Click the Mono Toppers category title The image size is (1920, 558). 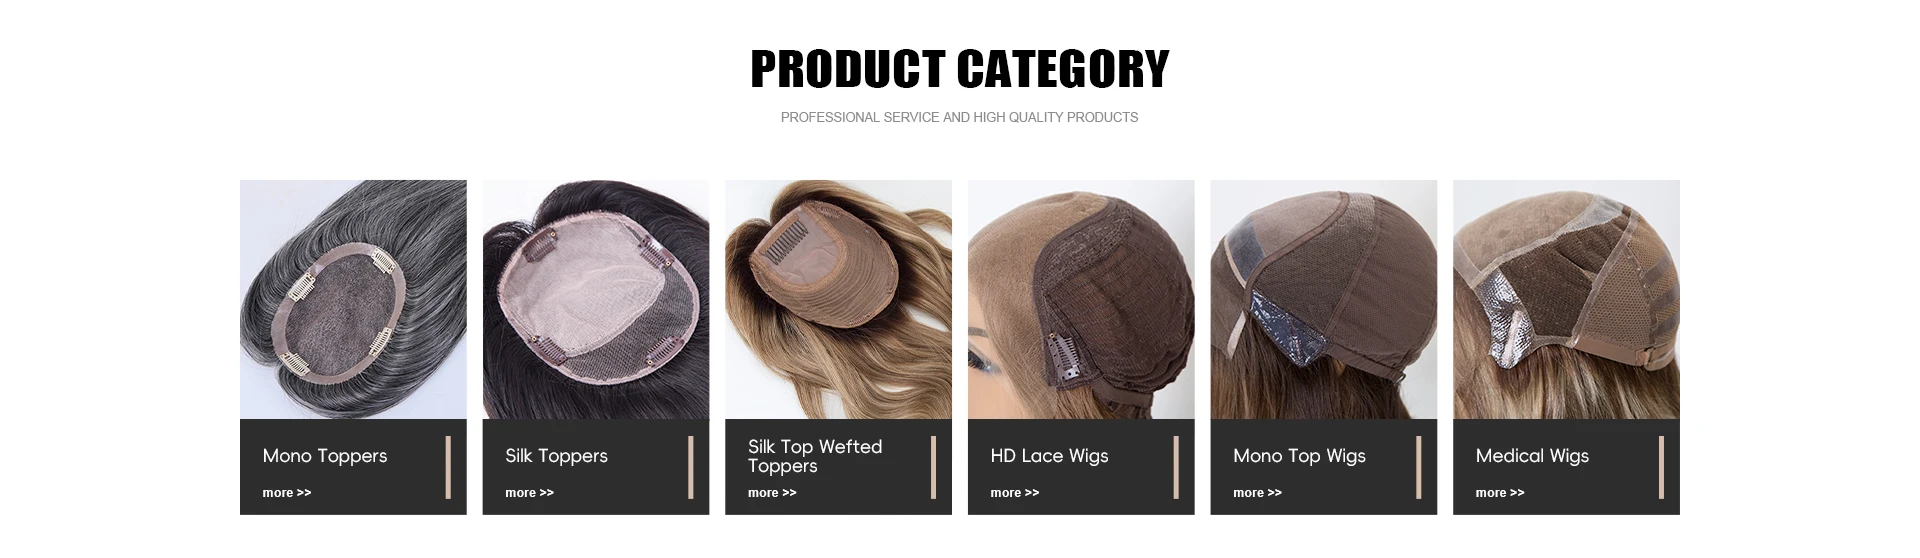[325, 456]
